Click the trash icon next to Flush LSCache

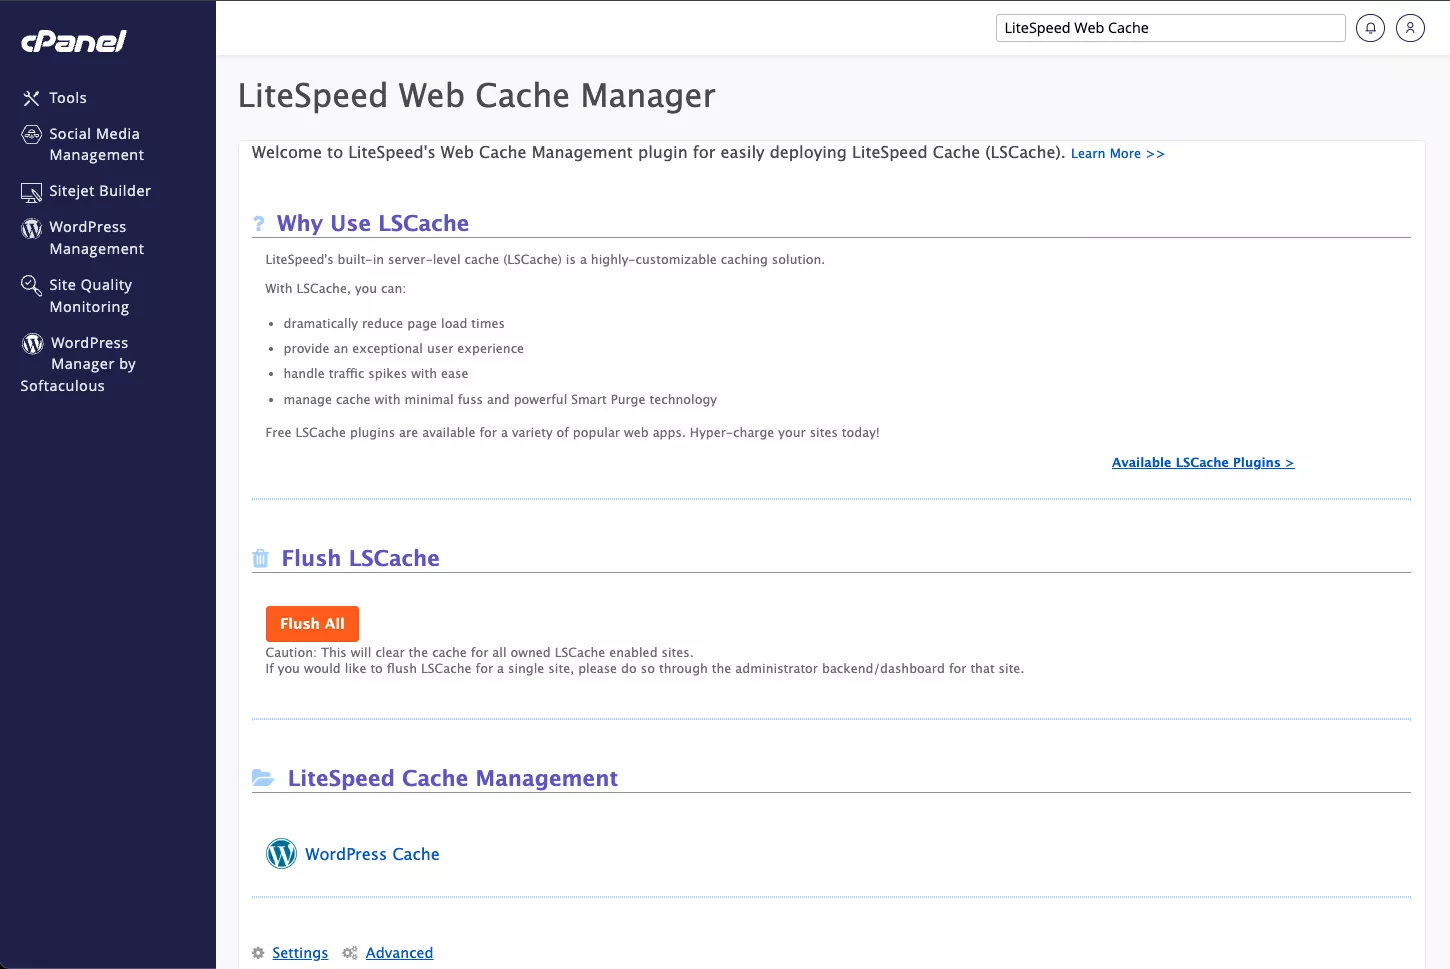[x=261, y=557]
